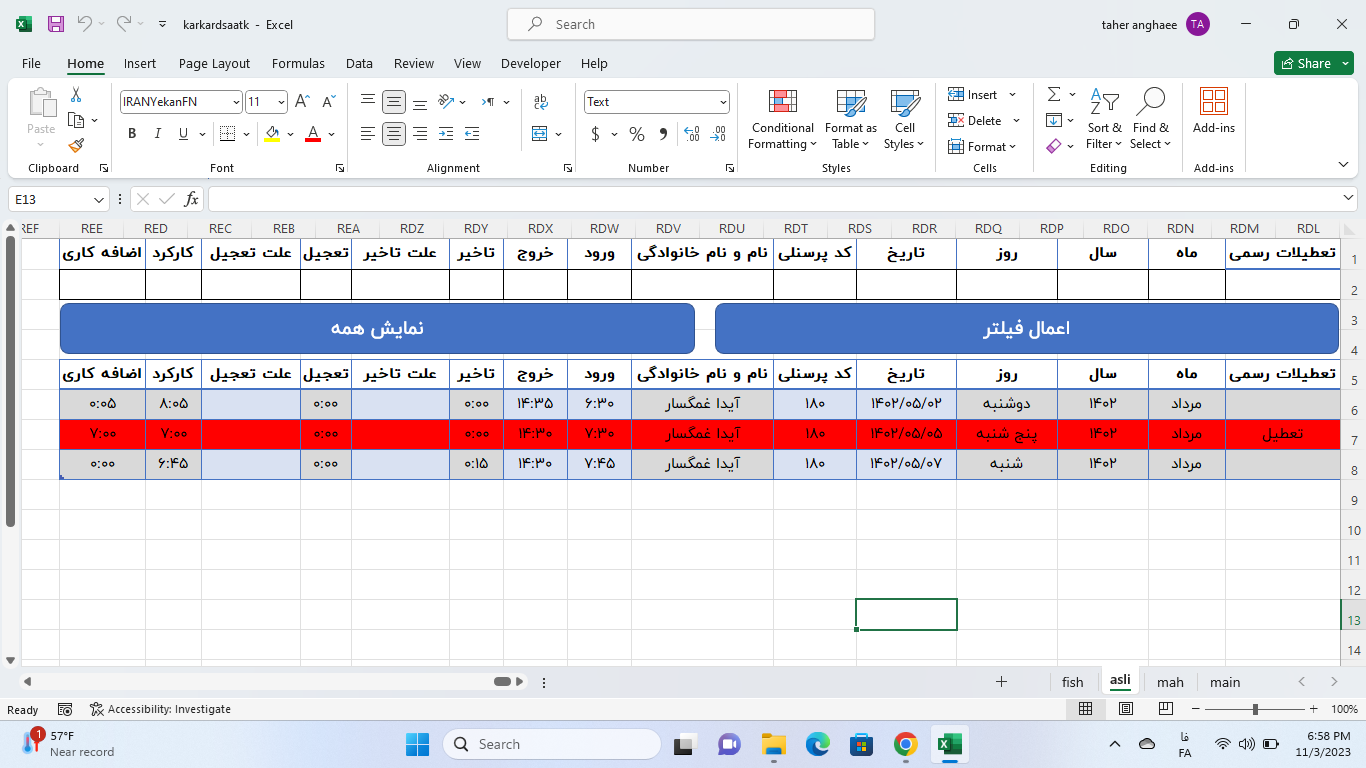This screenshot has width=1366, height=768.
Task: Open the number format Text dropdown
Action: pyautogui.click(x=723, y=102)
